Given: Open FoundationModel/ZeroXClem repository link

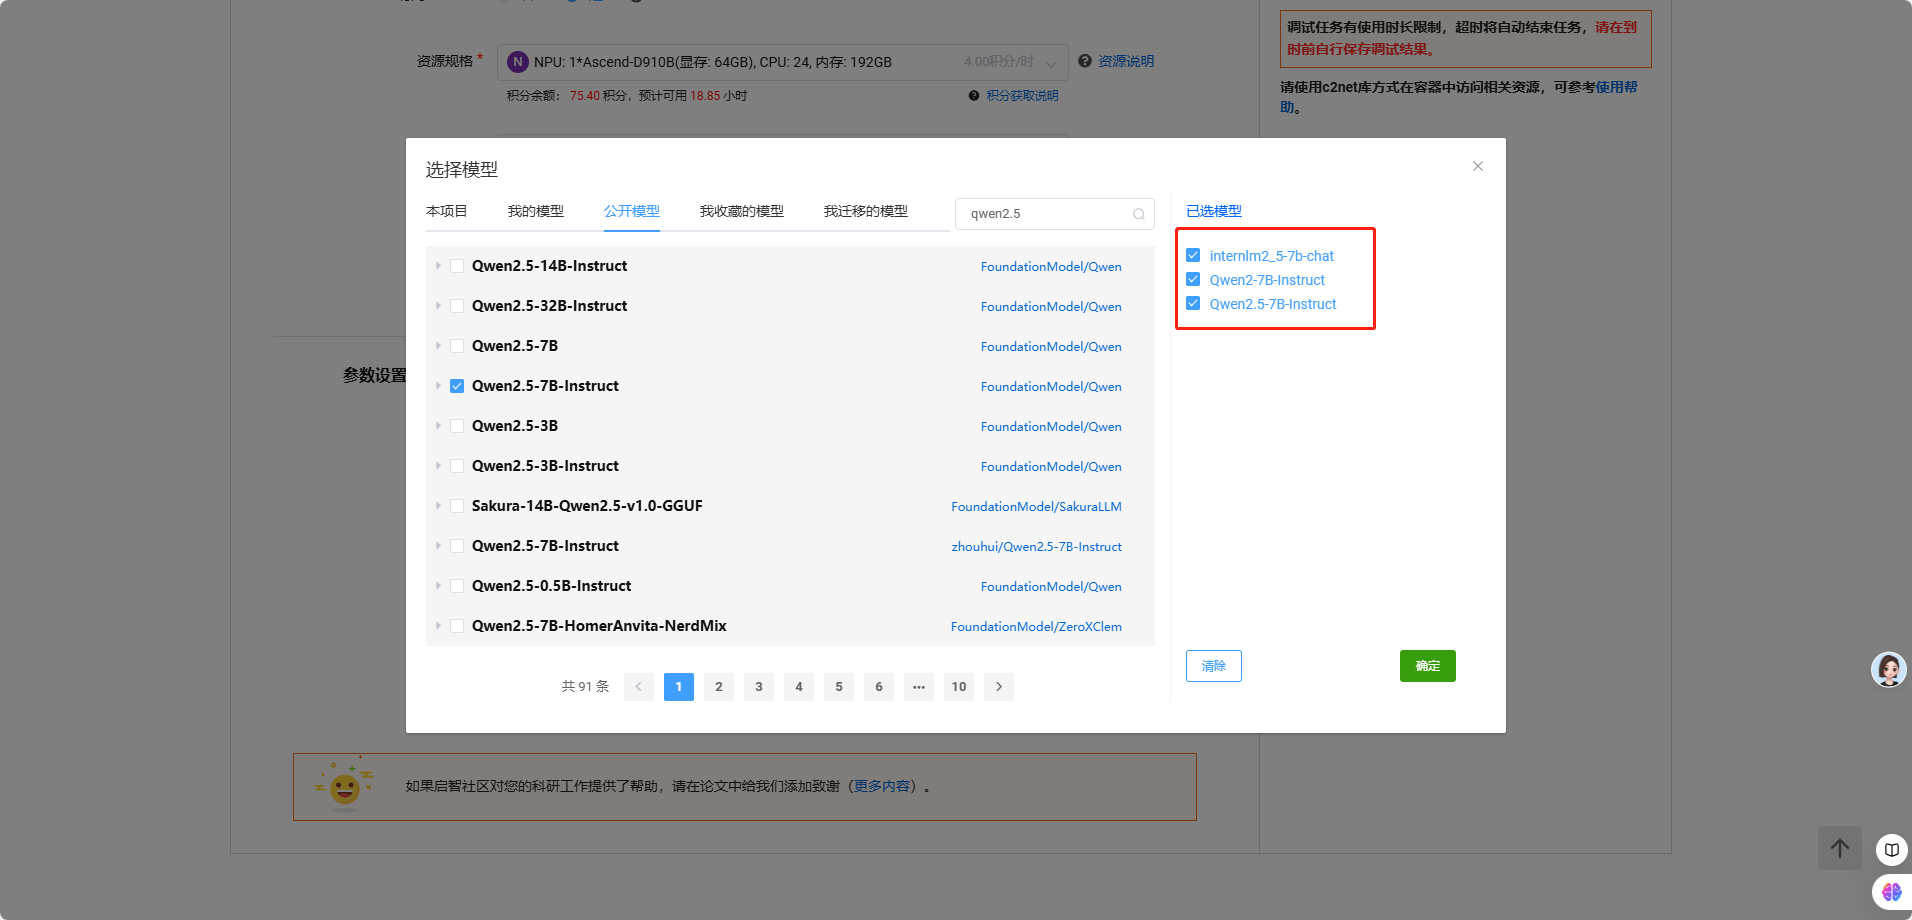Looking at the screenshot, I should pyautogui.click(x=1036, y=627).
